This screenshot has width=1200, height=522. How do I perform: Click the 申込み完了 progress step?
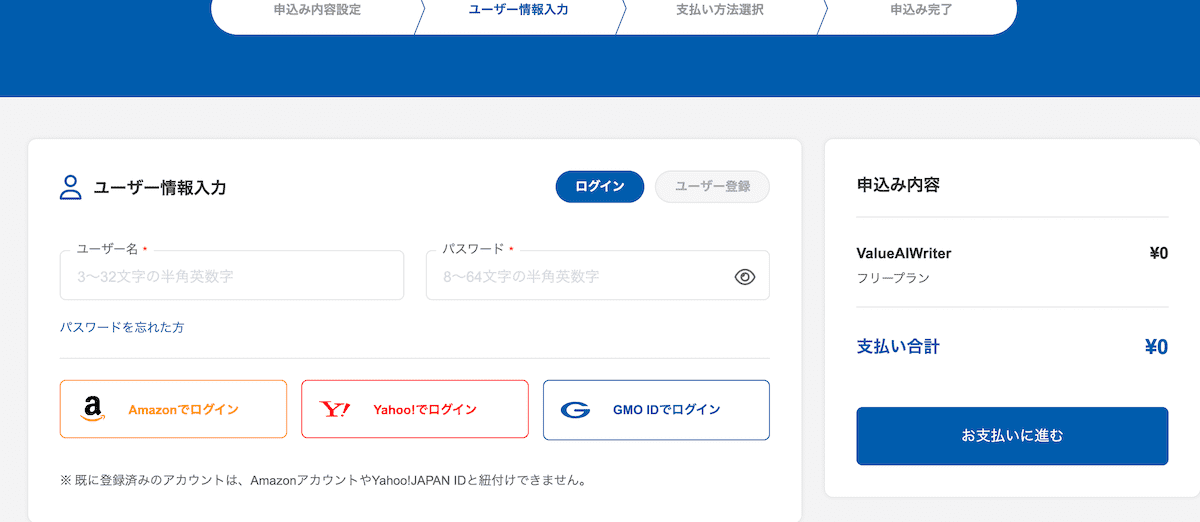pos(921,10)
